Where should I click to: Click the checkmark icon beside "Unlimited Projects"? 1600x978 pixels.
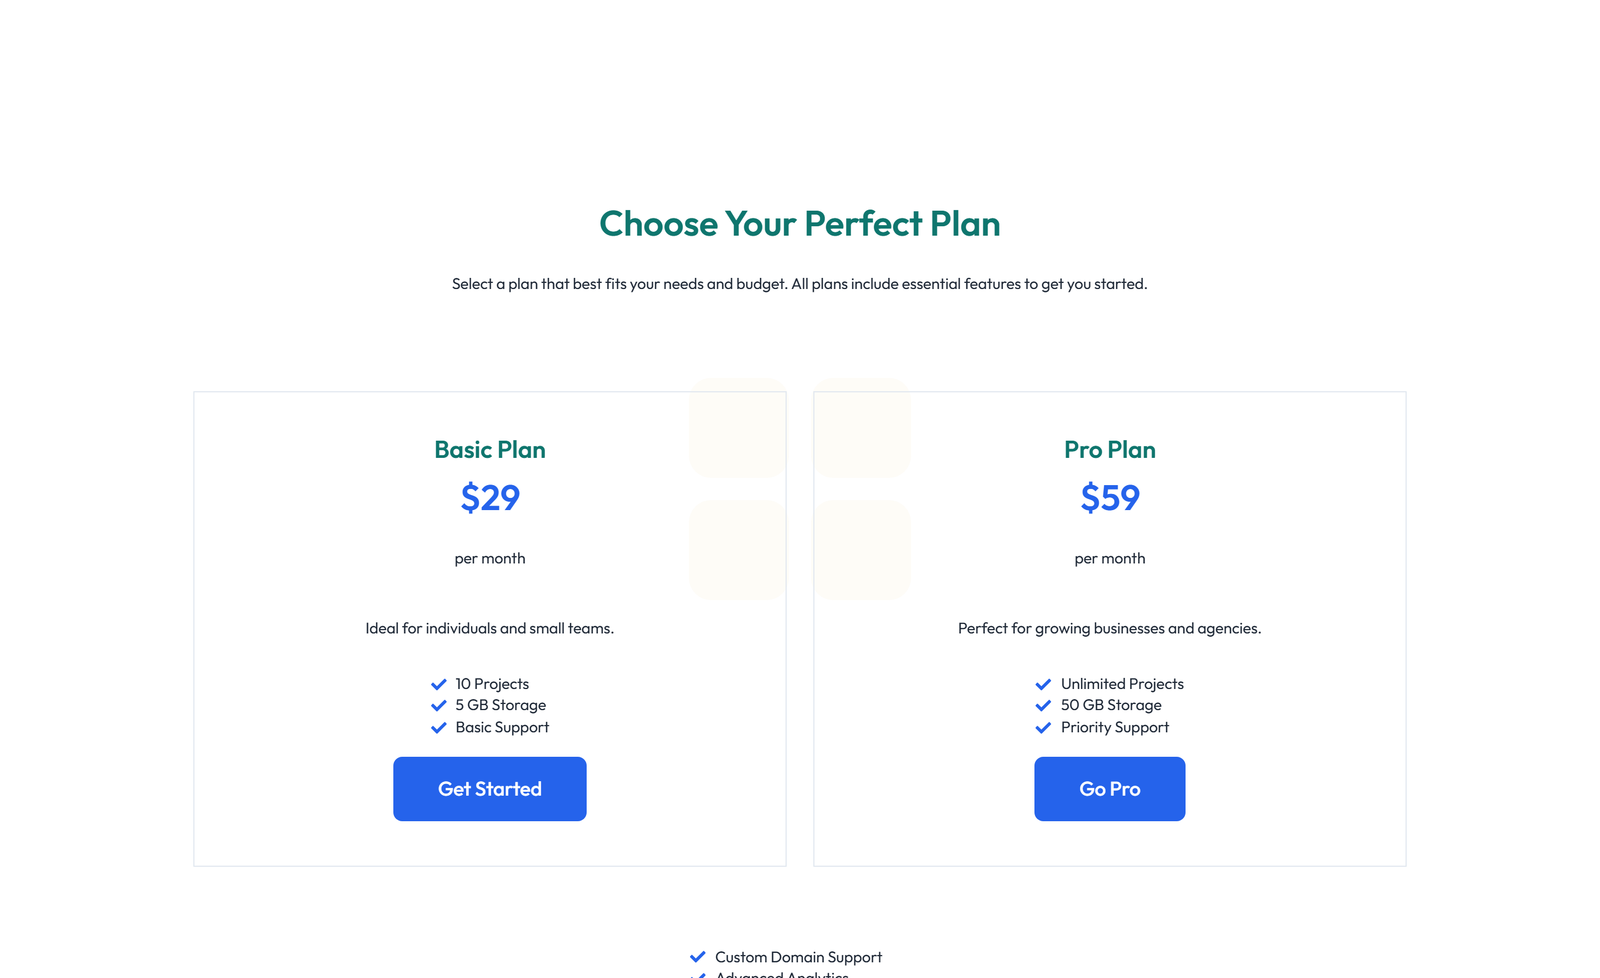pos(1043,684)
